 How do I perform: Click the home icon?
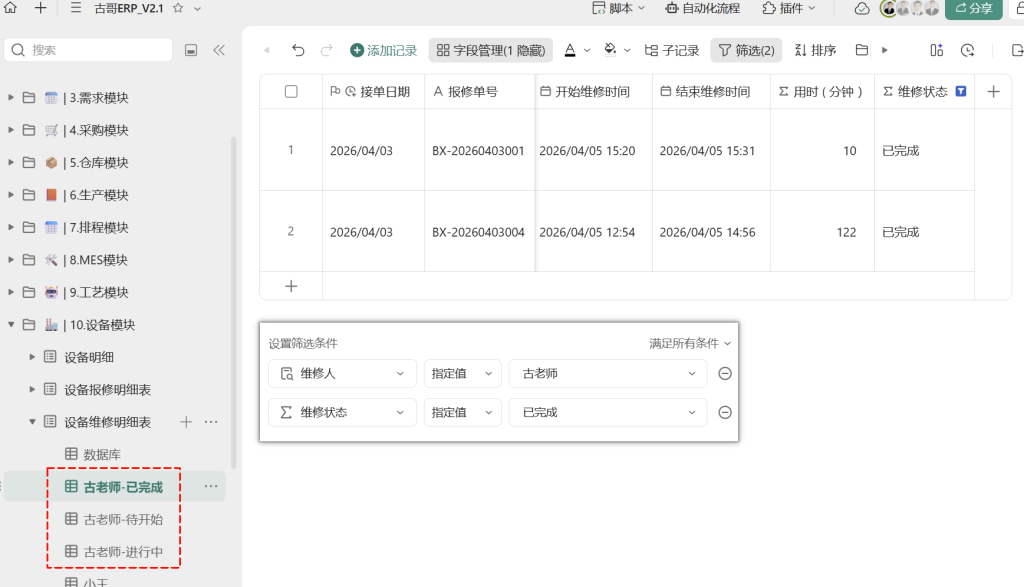click(x=10, y=8)
